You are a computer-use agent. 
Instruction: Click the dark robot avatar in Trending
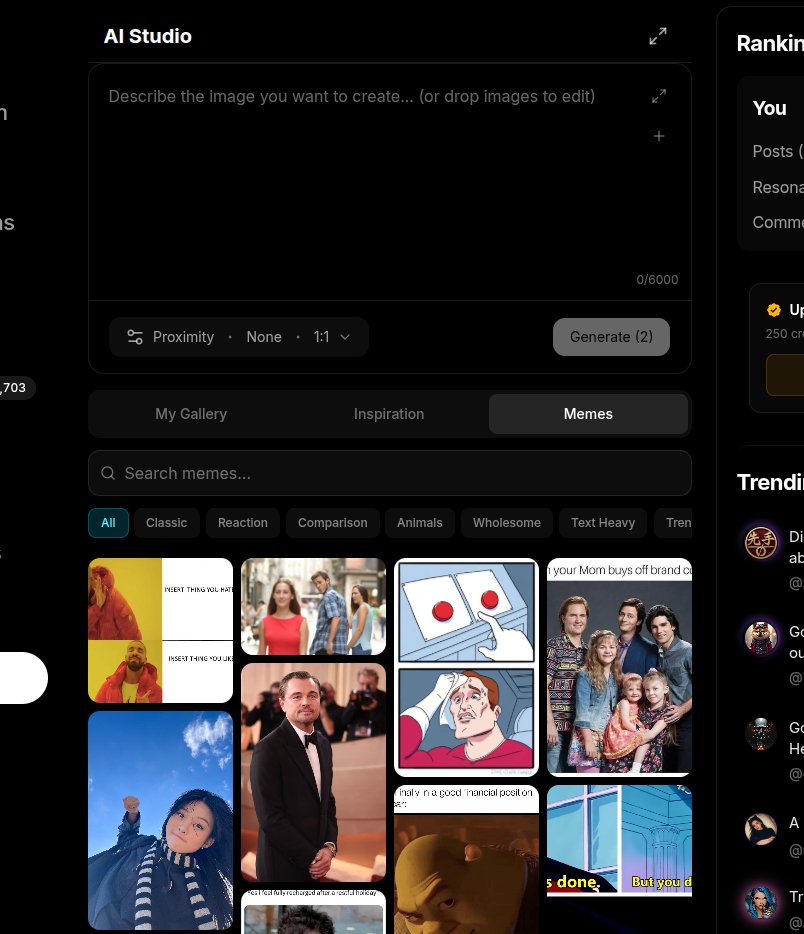point(761,733)
